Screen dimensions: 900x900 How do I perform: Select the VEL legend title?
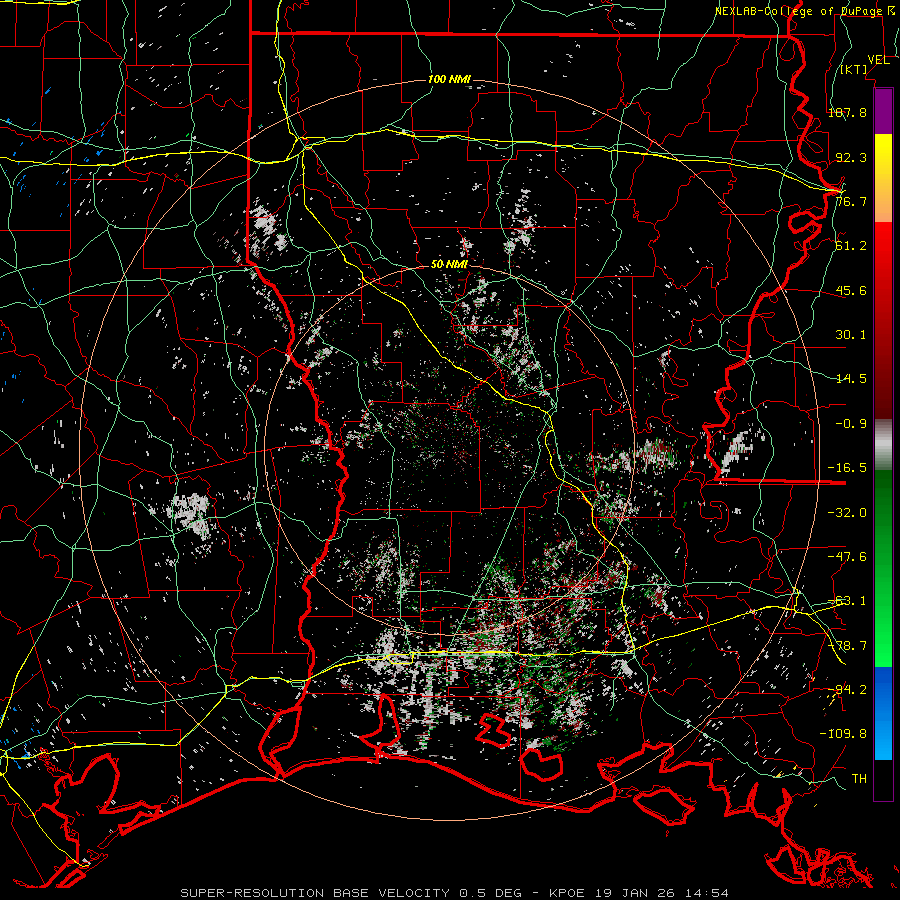[x=878, y=60]
